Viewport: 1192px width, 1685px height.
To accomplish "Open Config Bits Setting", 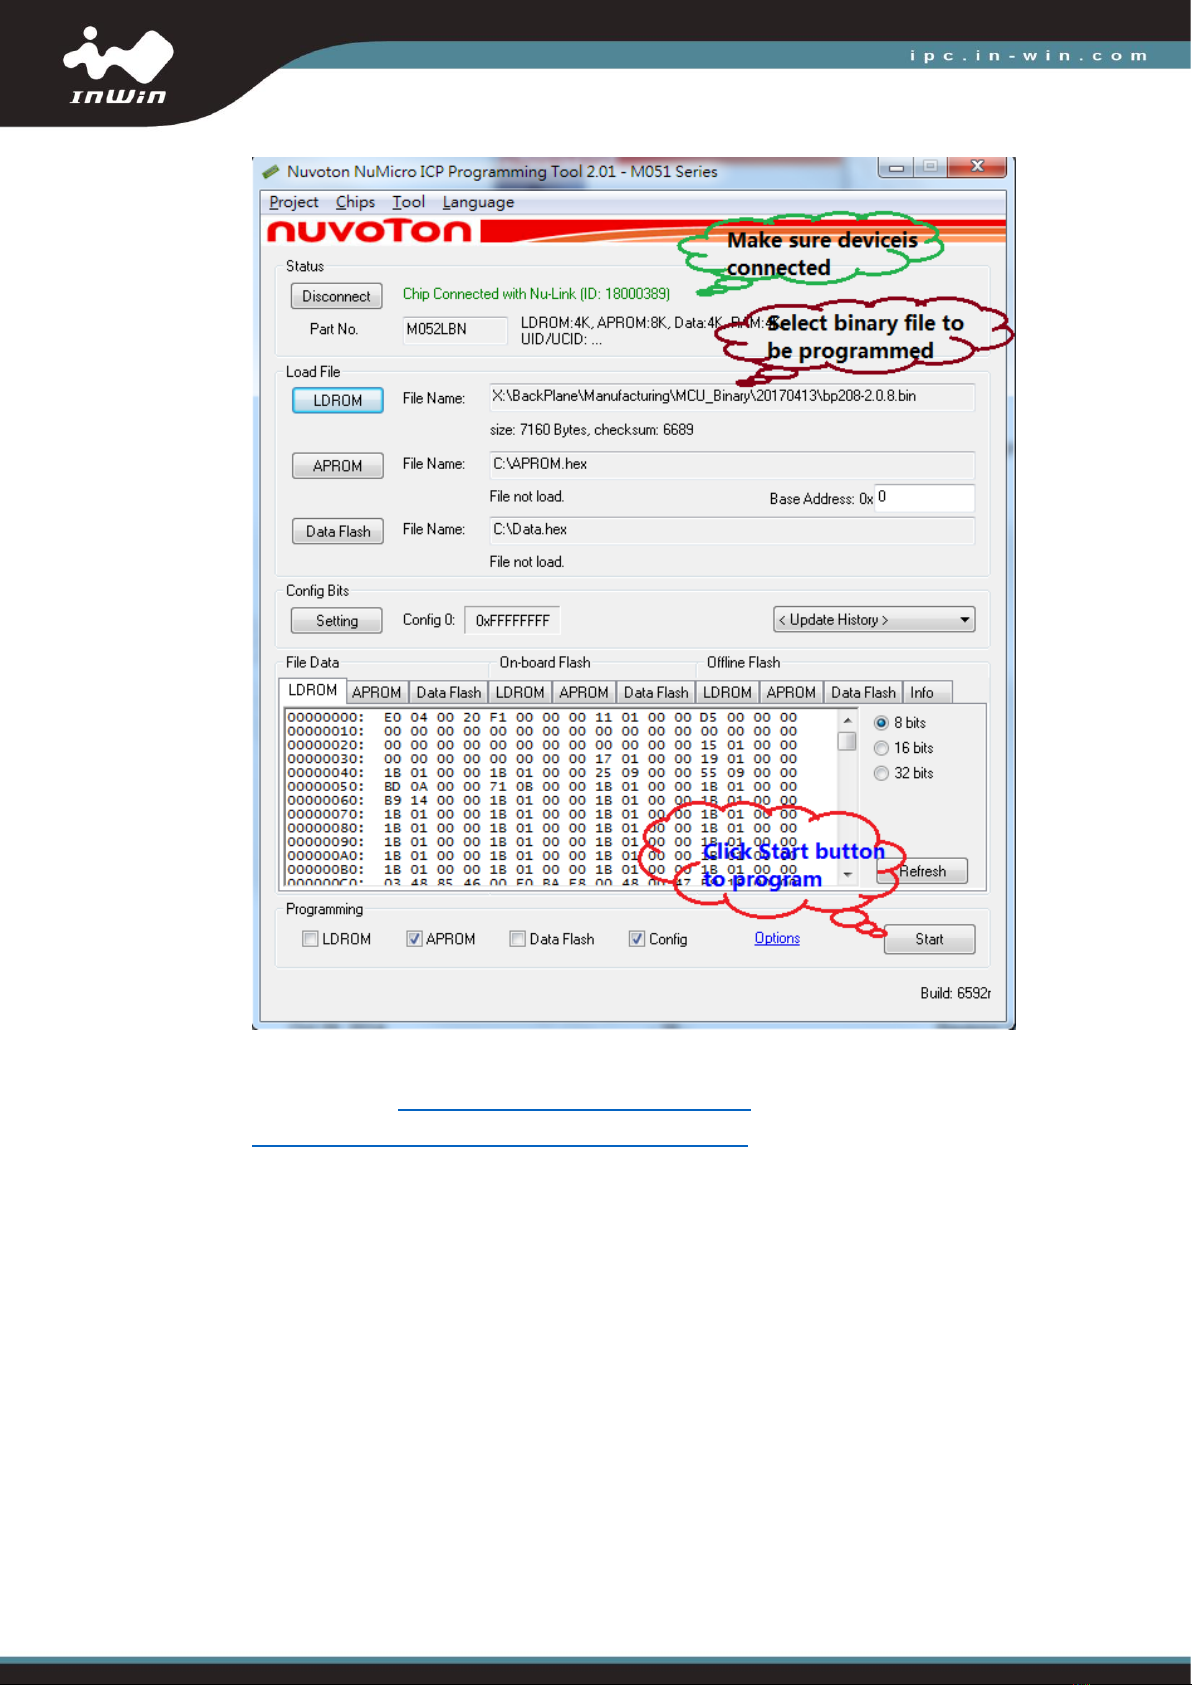I will (x=337, y=621).
